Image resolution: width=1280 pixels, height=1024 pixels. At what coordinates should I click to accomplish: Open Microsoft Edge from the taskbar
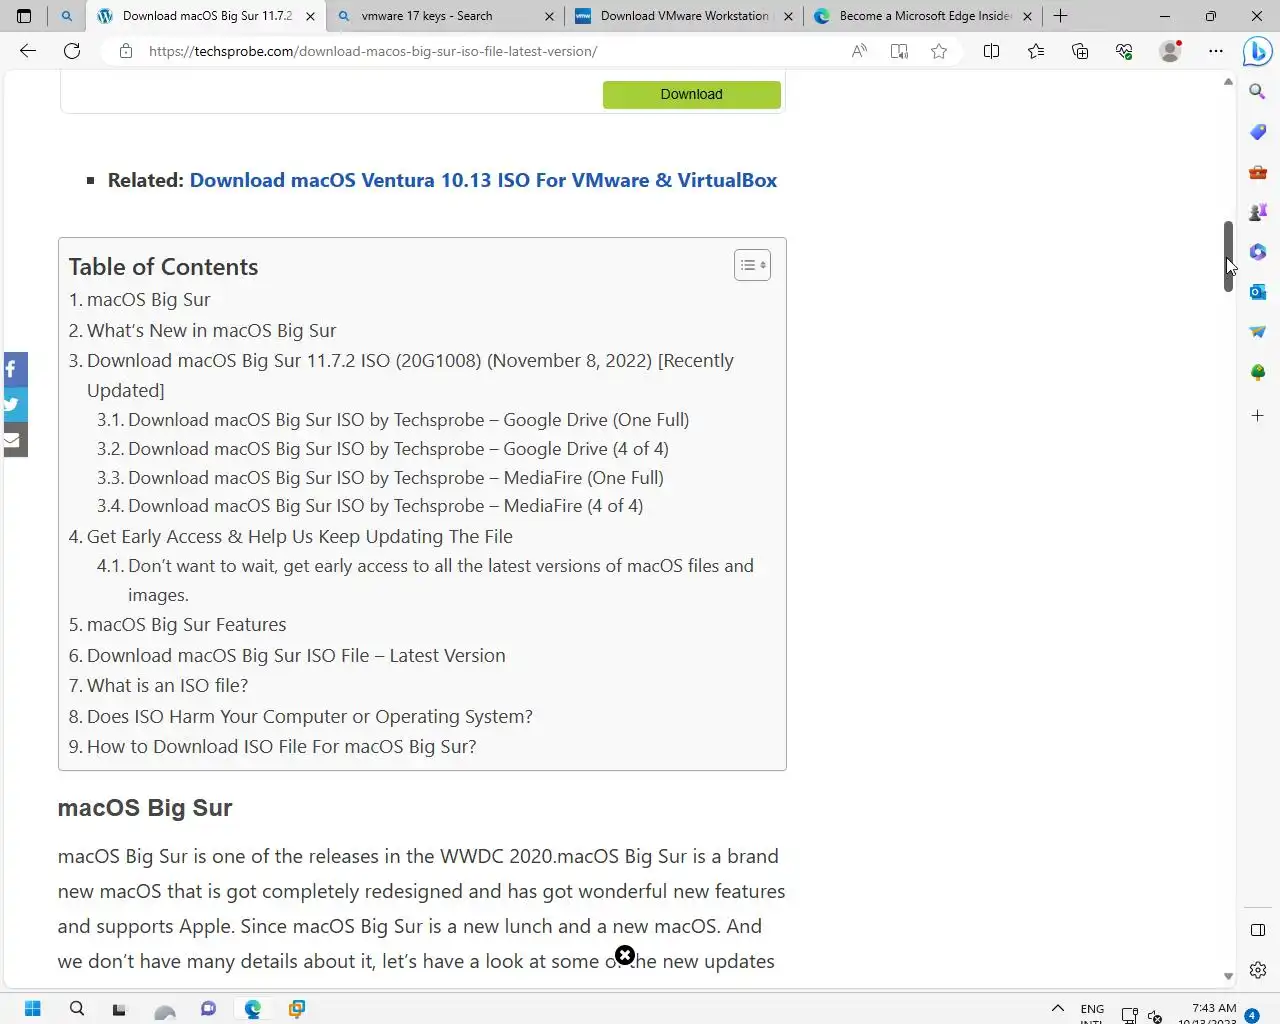252,1009
